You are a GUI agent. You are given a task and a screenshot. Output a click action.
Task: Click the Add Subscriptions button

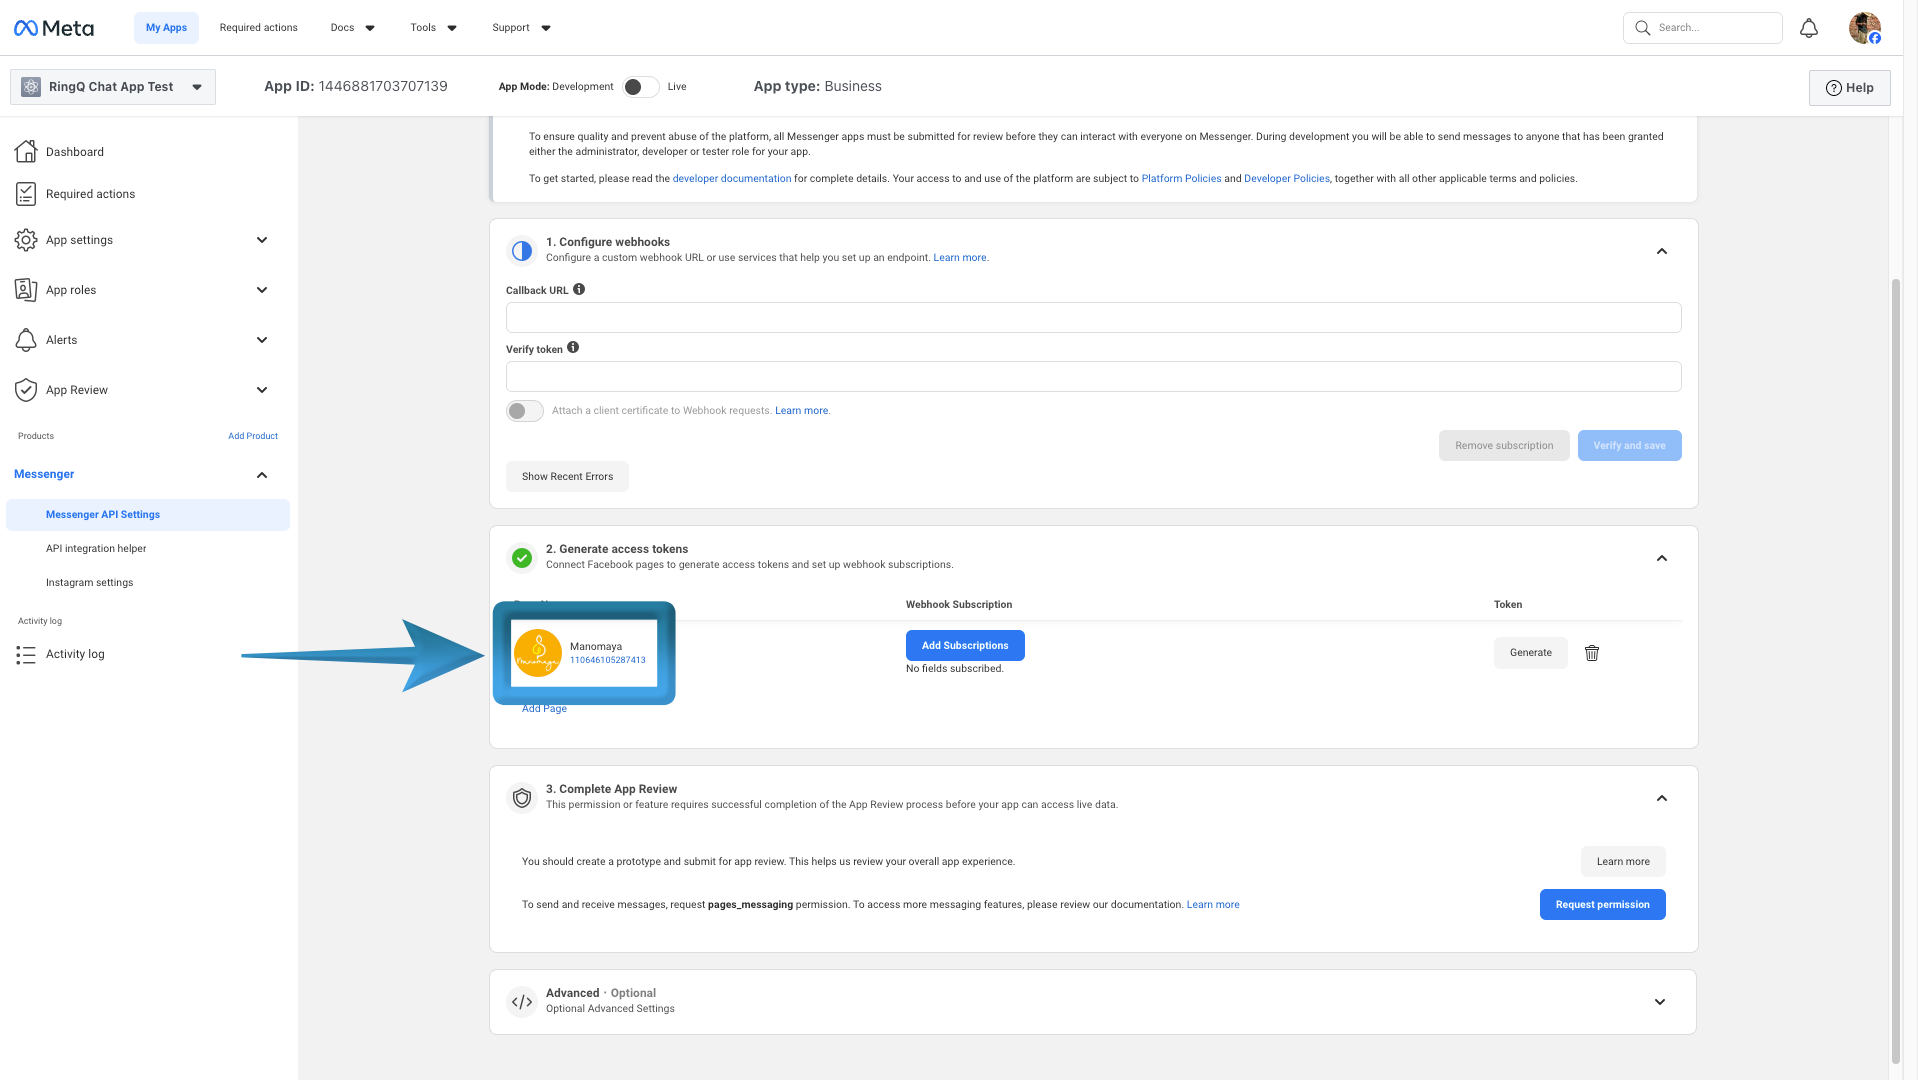(964, 646)
